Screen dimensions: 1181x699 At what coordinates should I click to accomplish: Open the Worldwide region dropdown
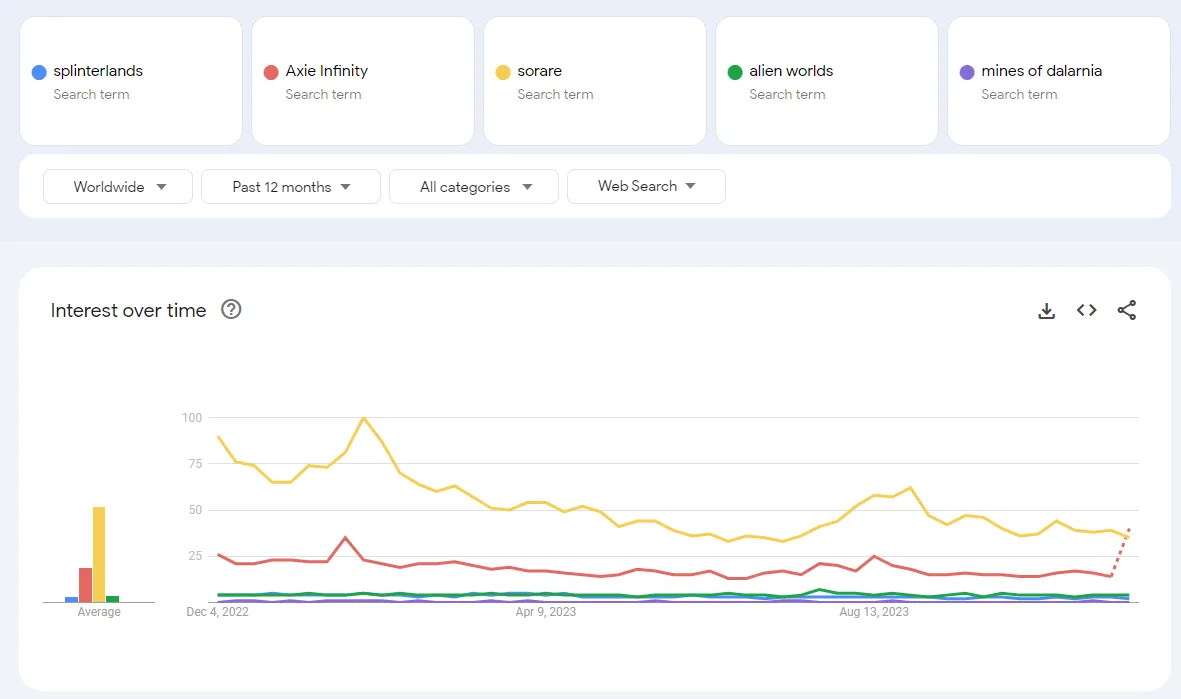(118, 187)
